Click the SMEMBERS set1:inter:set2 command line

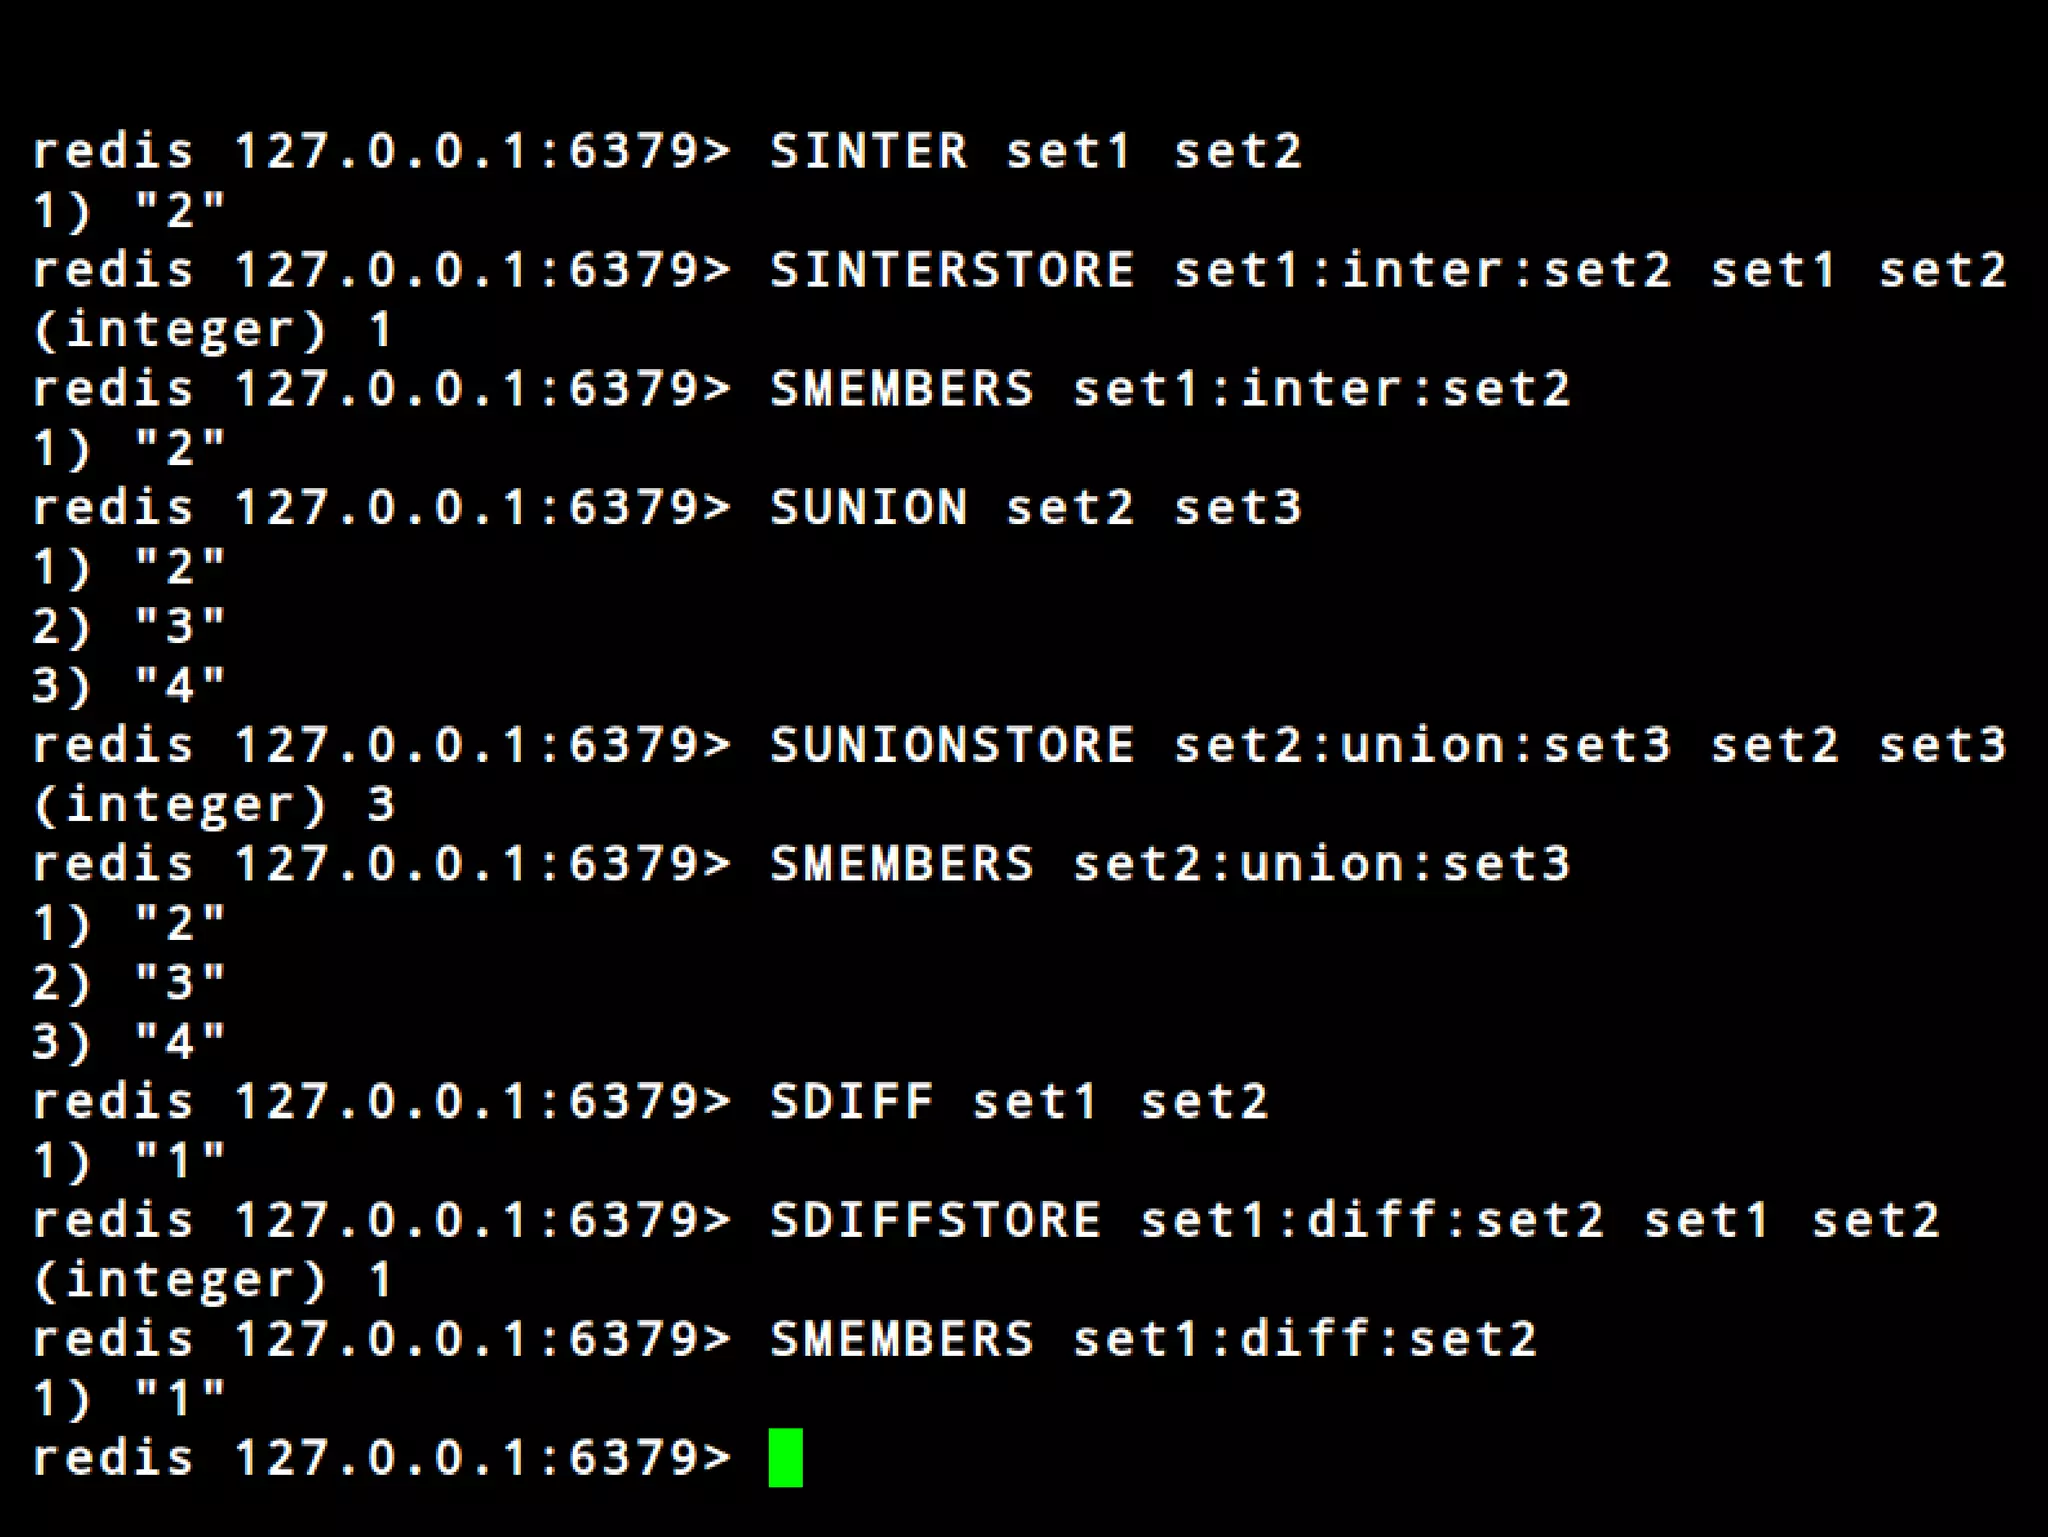(1170, 389)
